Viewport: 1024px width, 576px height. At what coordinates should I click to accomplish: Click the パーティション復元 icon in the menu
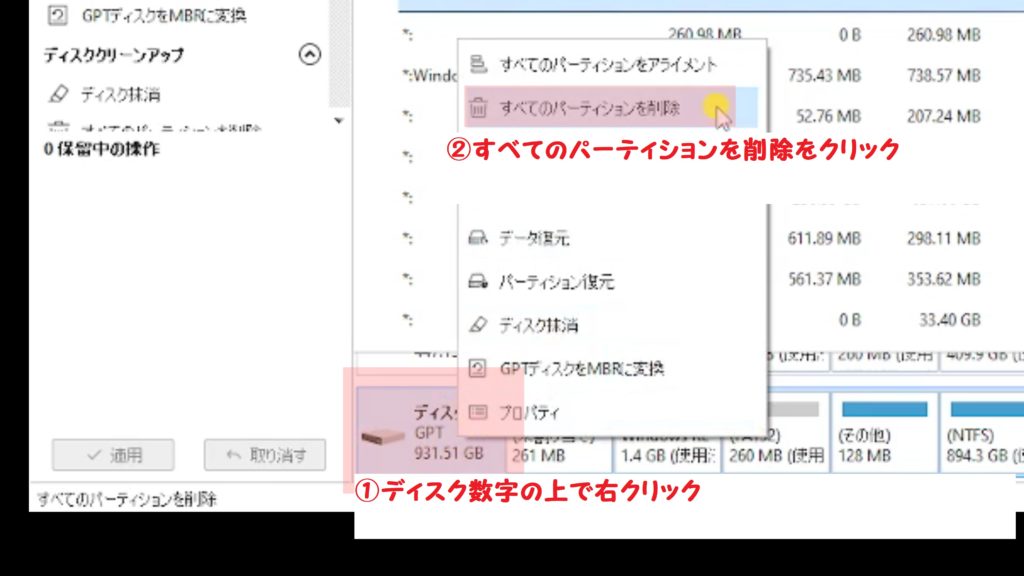(x=479, y=279)
